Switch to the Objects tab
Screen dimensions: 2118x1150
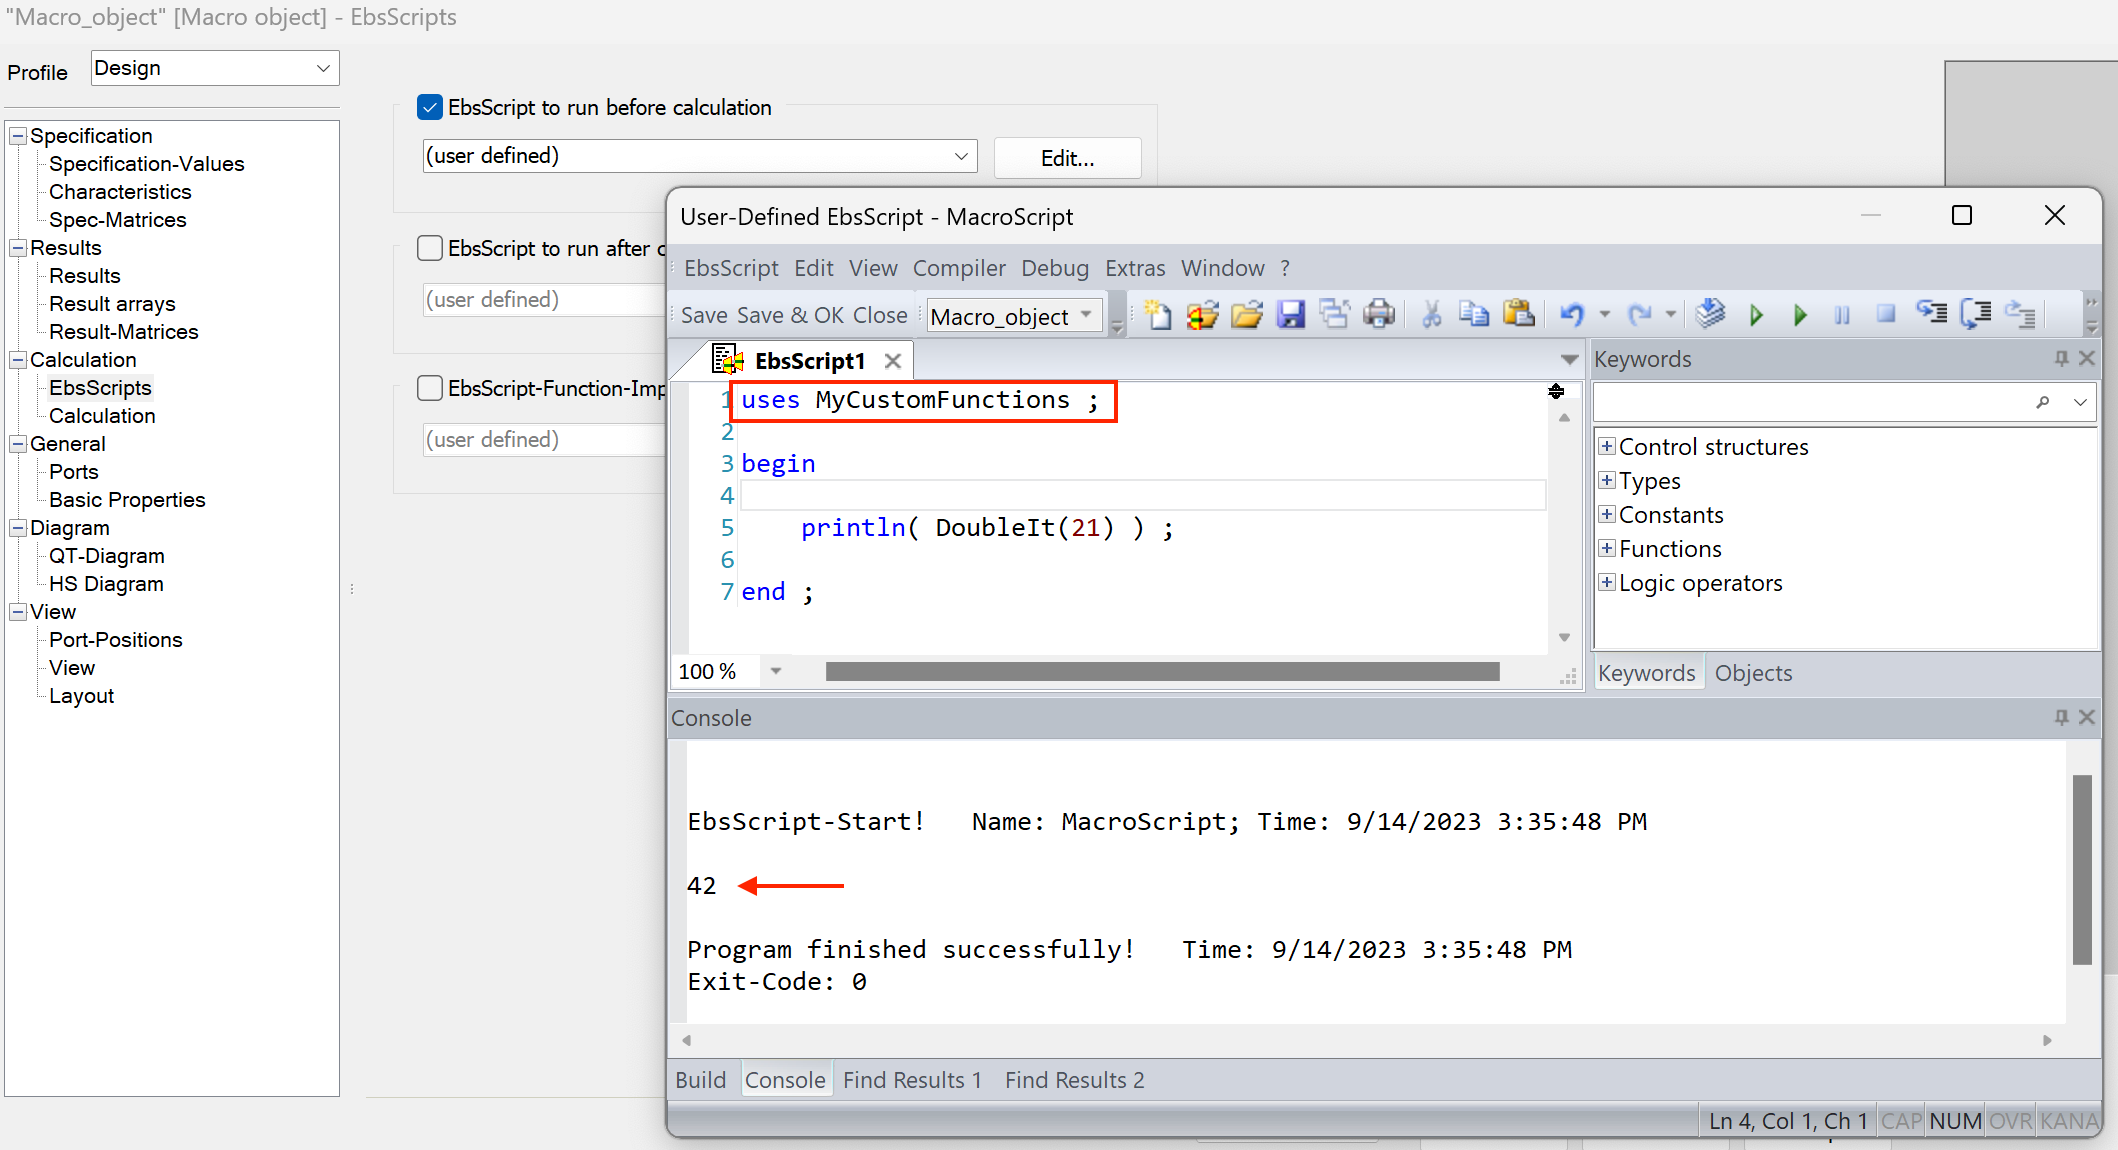pos(1753,673)
